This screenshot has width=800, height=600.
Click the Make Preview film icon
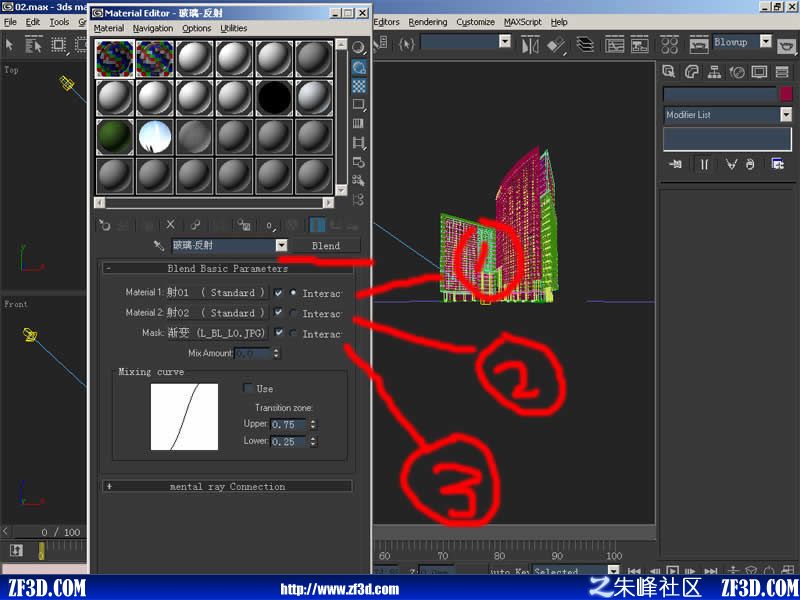tap(359, 142)
